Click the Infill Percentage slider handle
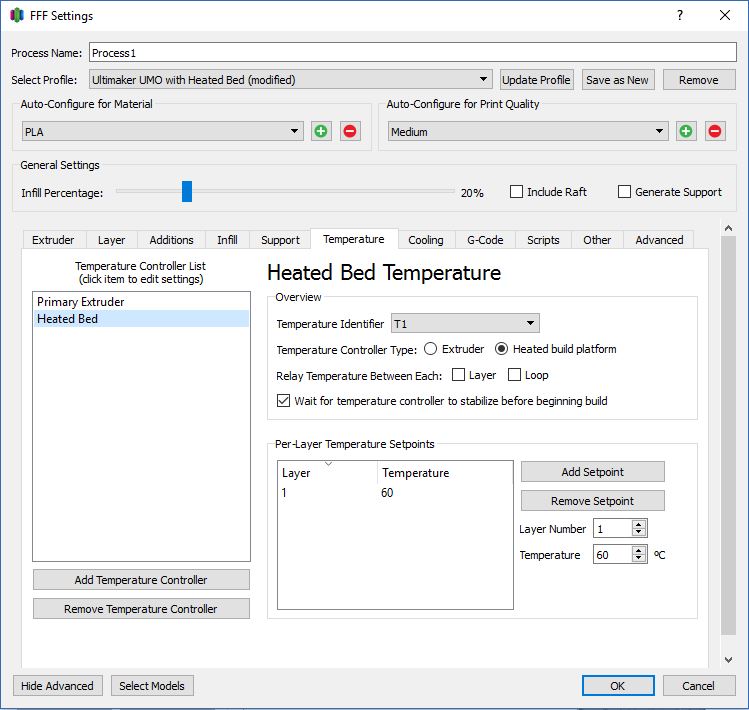749x710 pixels. click(187, 192)
